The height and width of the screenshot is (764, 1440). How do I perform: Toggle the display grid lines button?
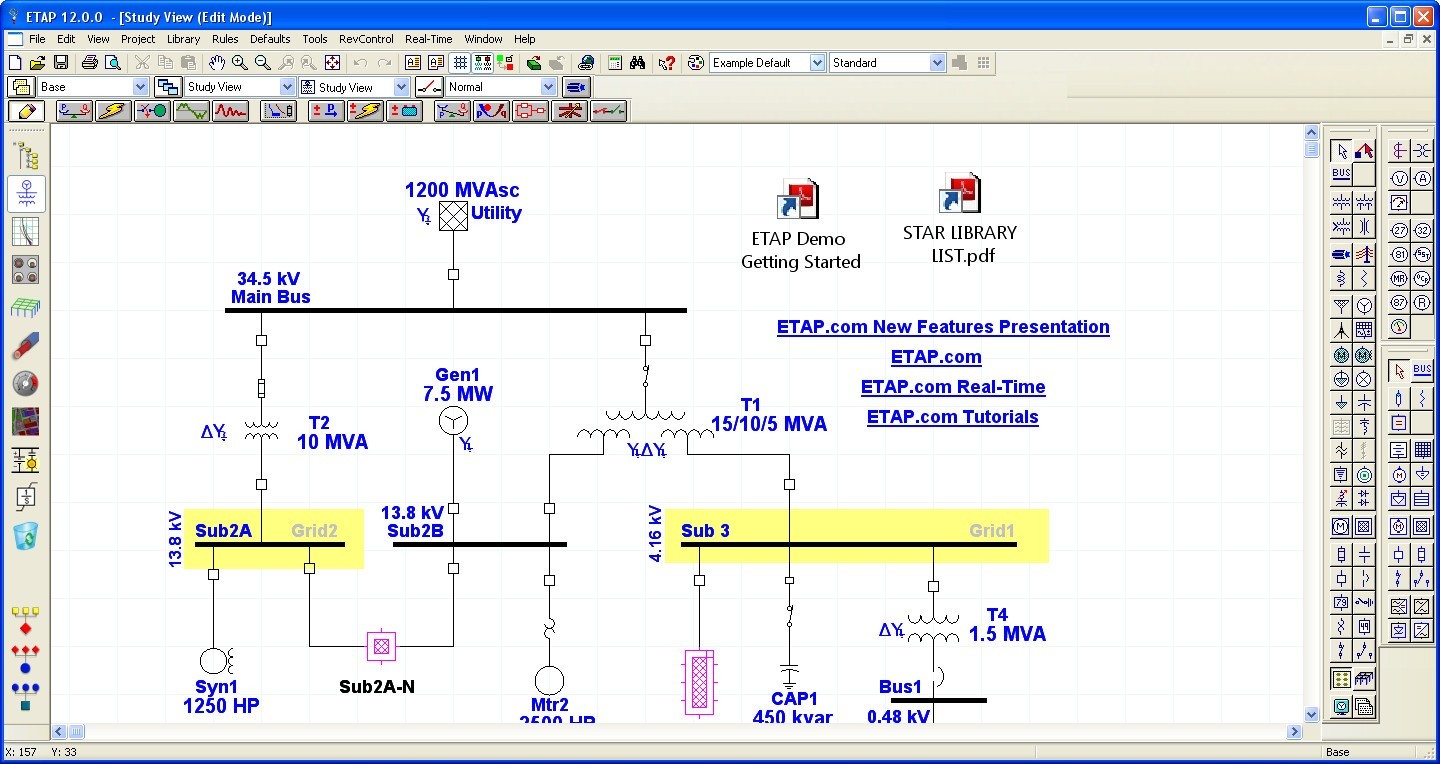(x=460, y=62)
